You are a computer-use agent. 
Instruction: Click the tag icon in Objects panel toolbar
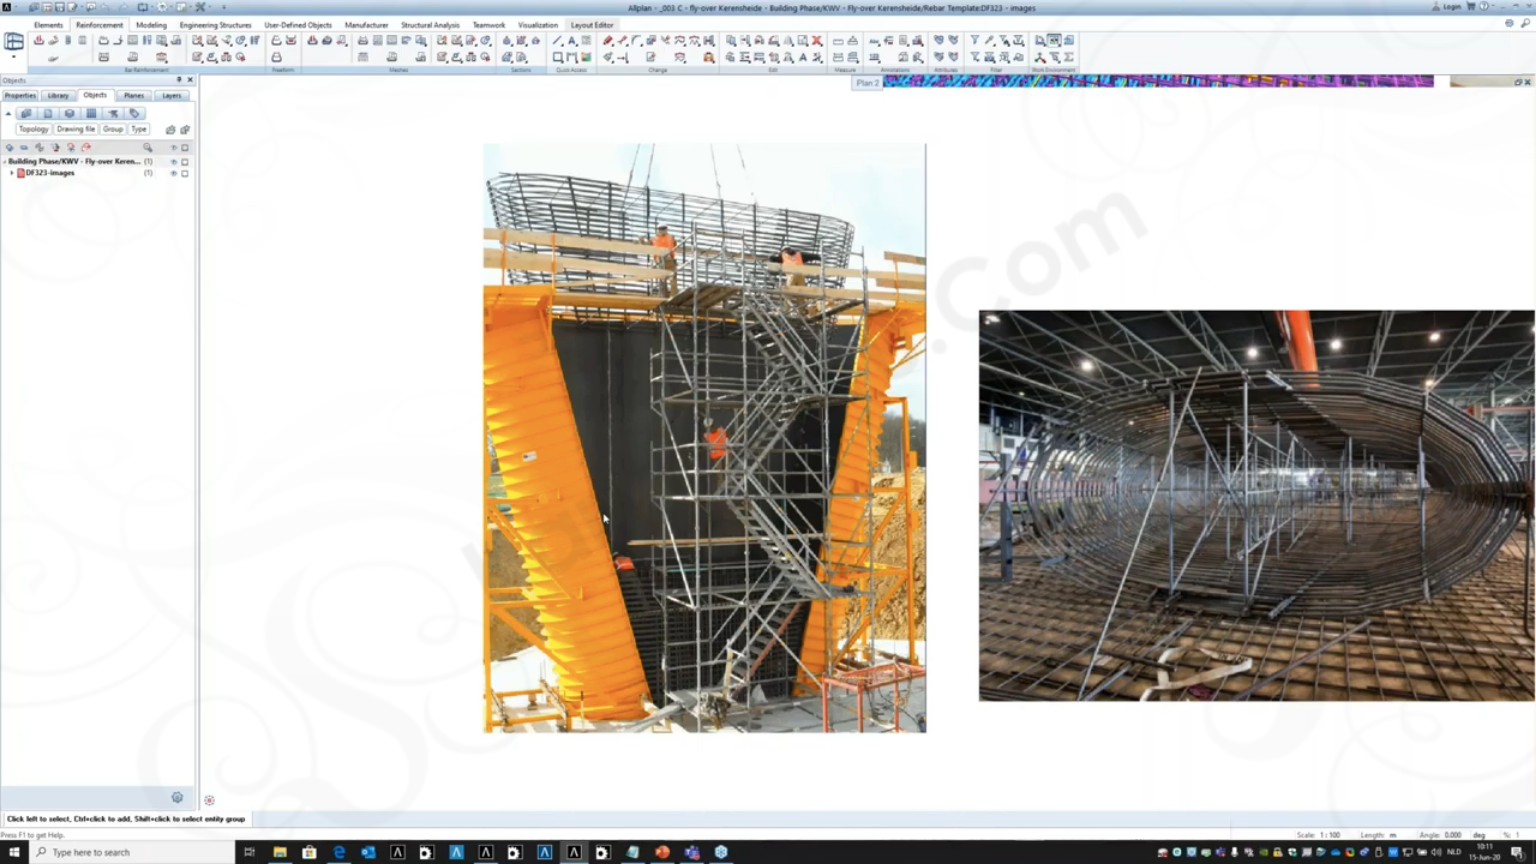click(135, 113)
